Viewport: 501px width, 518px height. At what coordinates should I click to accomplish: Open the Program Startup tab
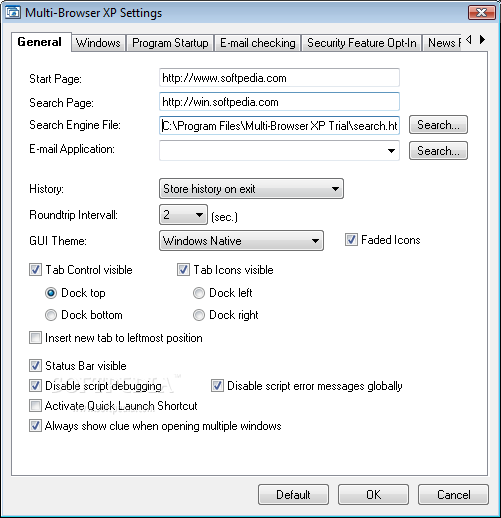(x=170, y=43)
